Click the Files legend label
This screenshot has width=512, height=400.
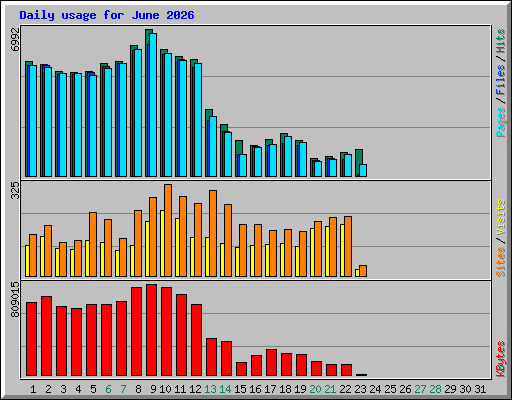click(x=501, y=79)
